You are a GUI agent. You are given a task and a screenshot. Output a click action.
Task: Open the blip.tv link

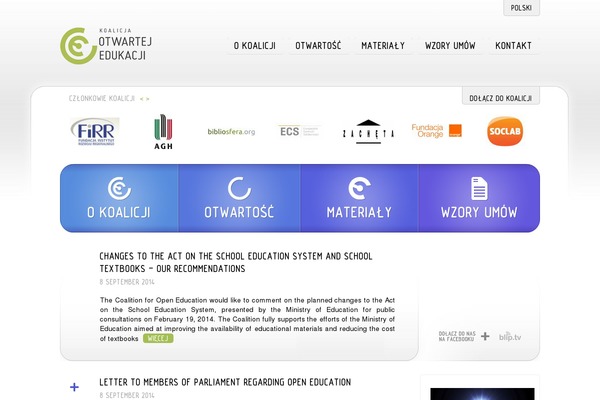click(510, 336)
